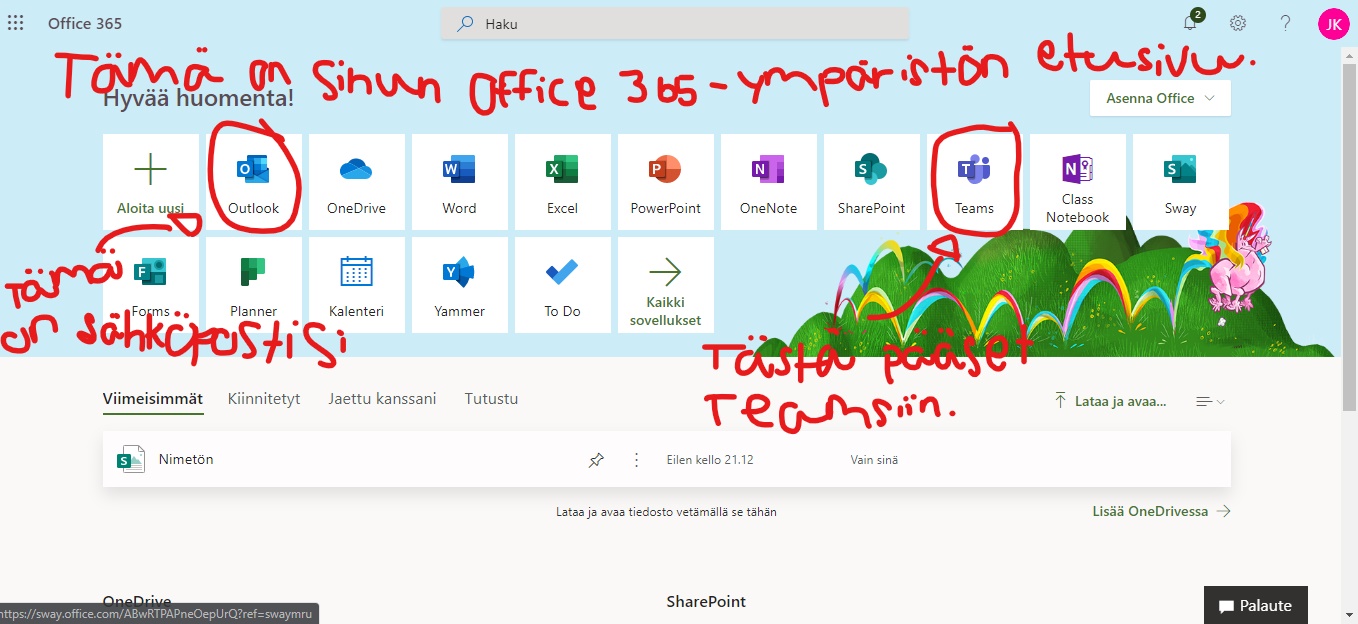Expand the Asenna Office dropdown
Image resolution: width=1358 pixels, height=624 pixels.
click(x=1160, y=98)
